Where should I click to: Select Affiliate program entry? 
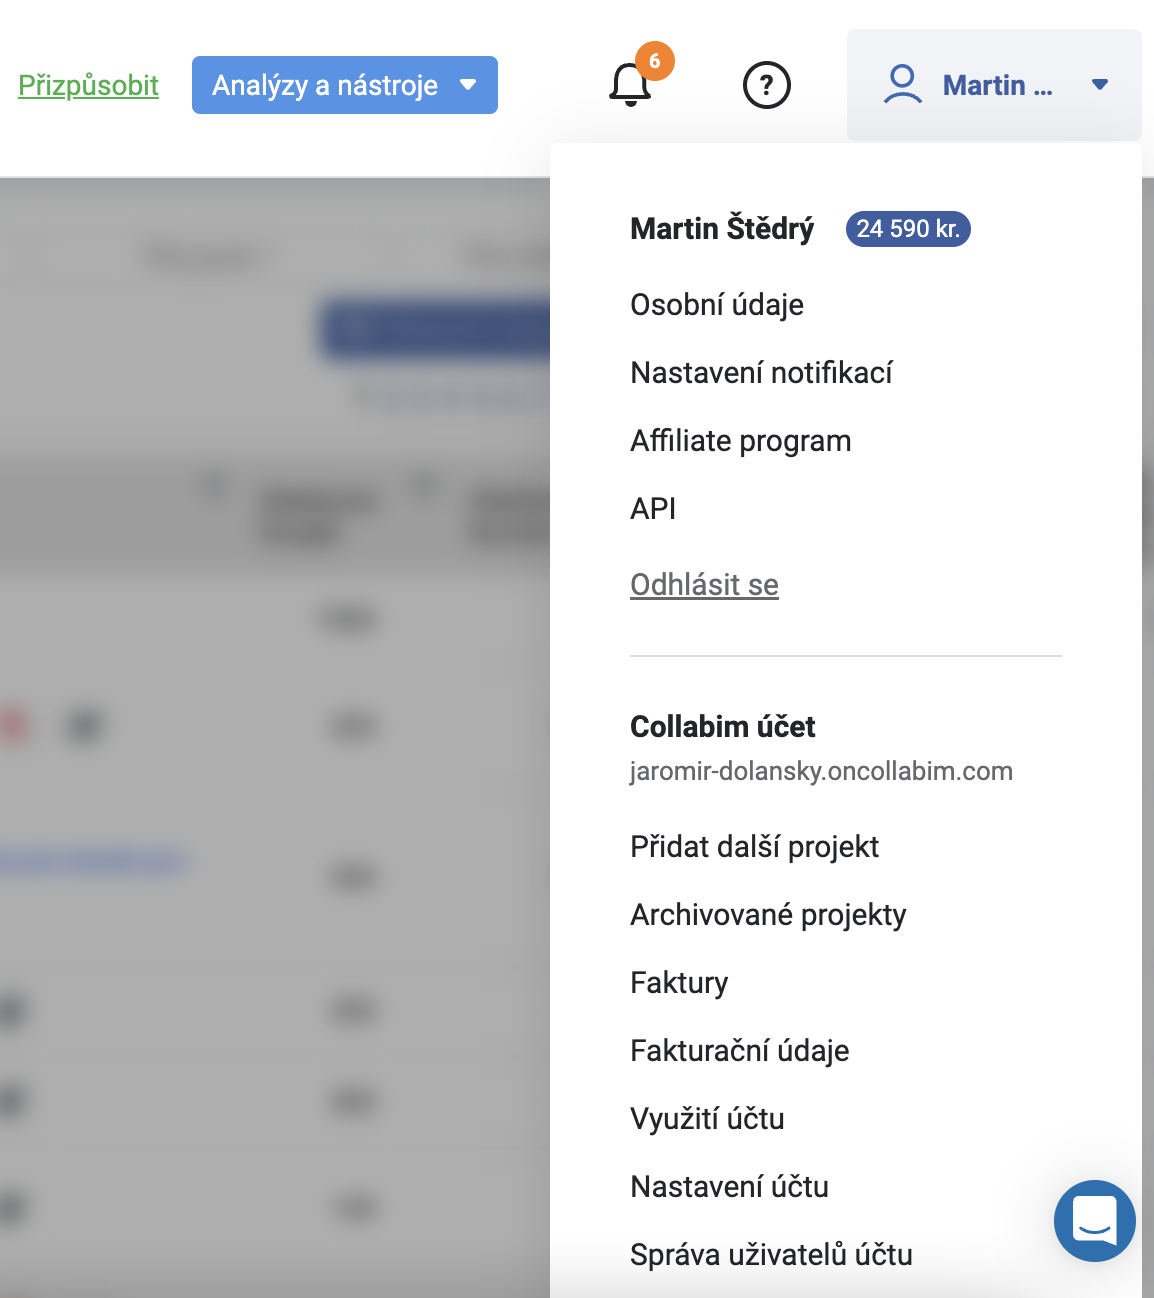coord(741,441)
